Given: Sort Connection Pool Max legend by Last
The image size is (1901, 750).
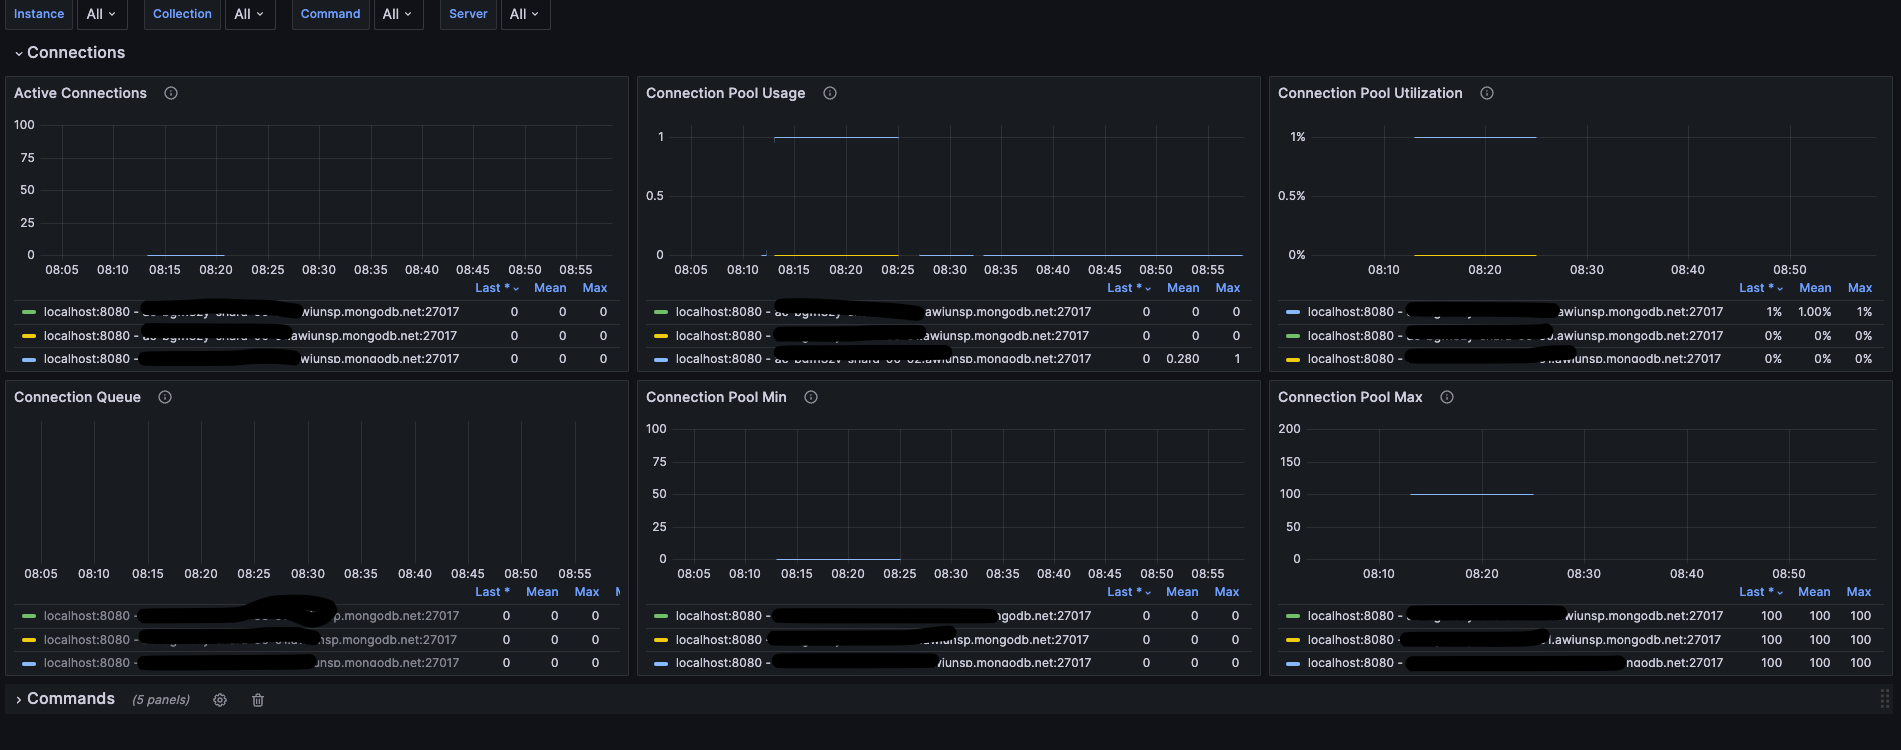Looking at the screenshot, I should (1760, 592).
